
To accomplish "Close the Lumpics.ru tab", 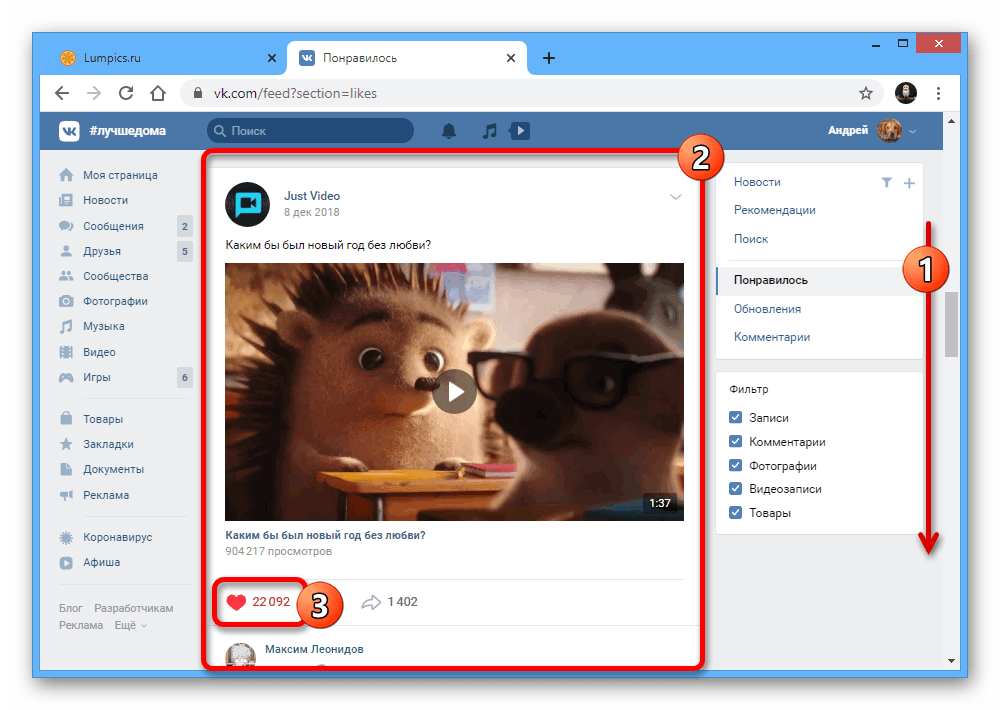I will coord(272,58).
